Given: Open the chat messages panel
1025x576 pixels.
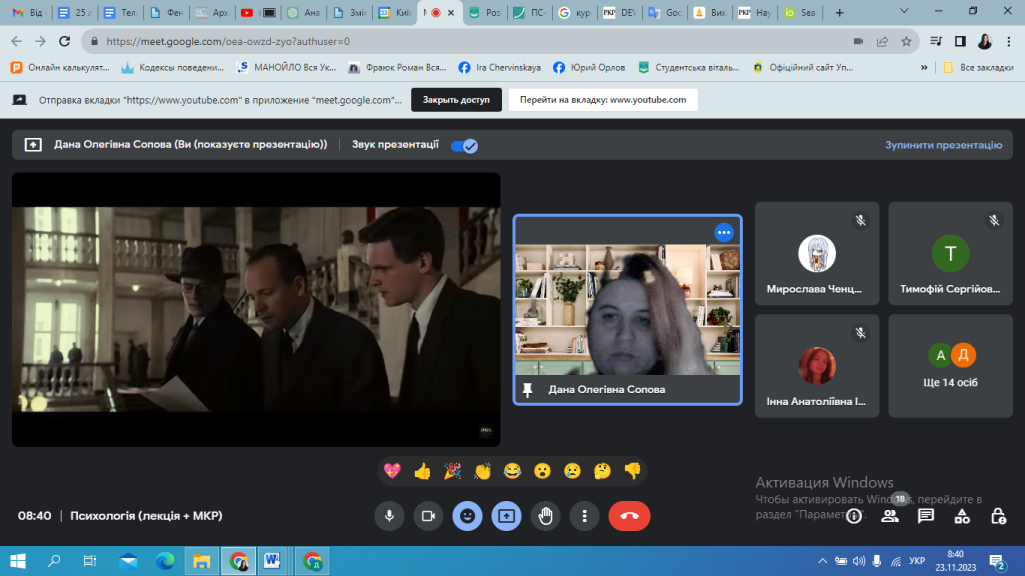Looking at the screenshot, I should click(x=926, y=516).
